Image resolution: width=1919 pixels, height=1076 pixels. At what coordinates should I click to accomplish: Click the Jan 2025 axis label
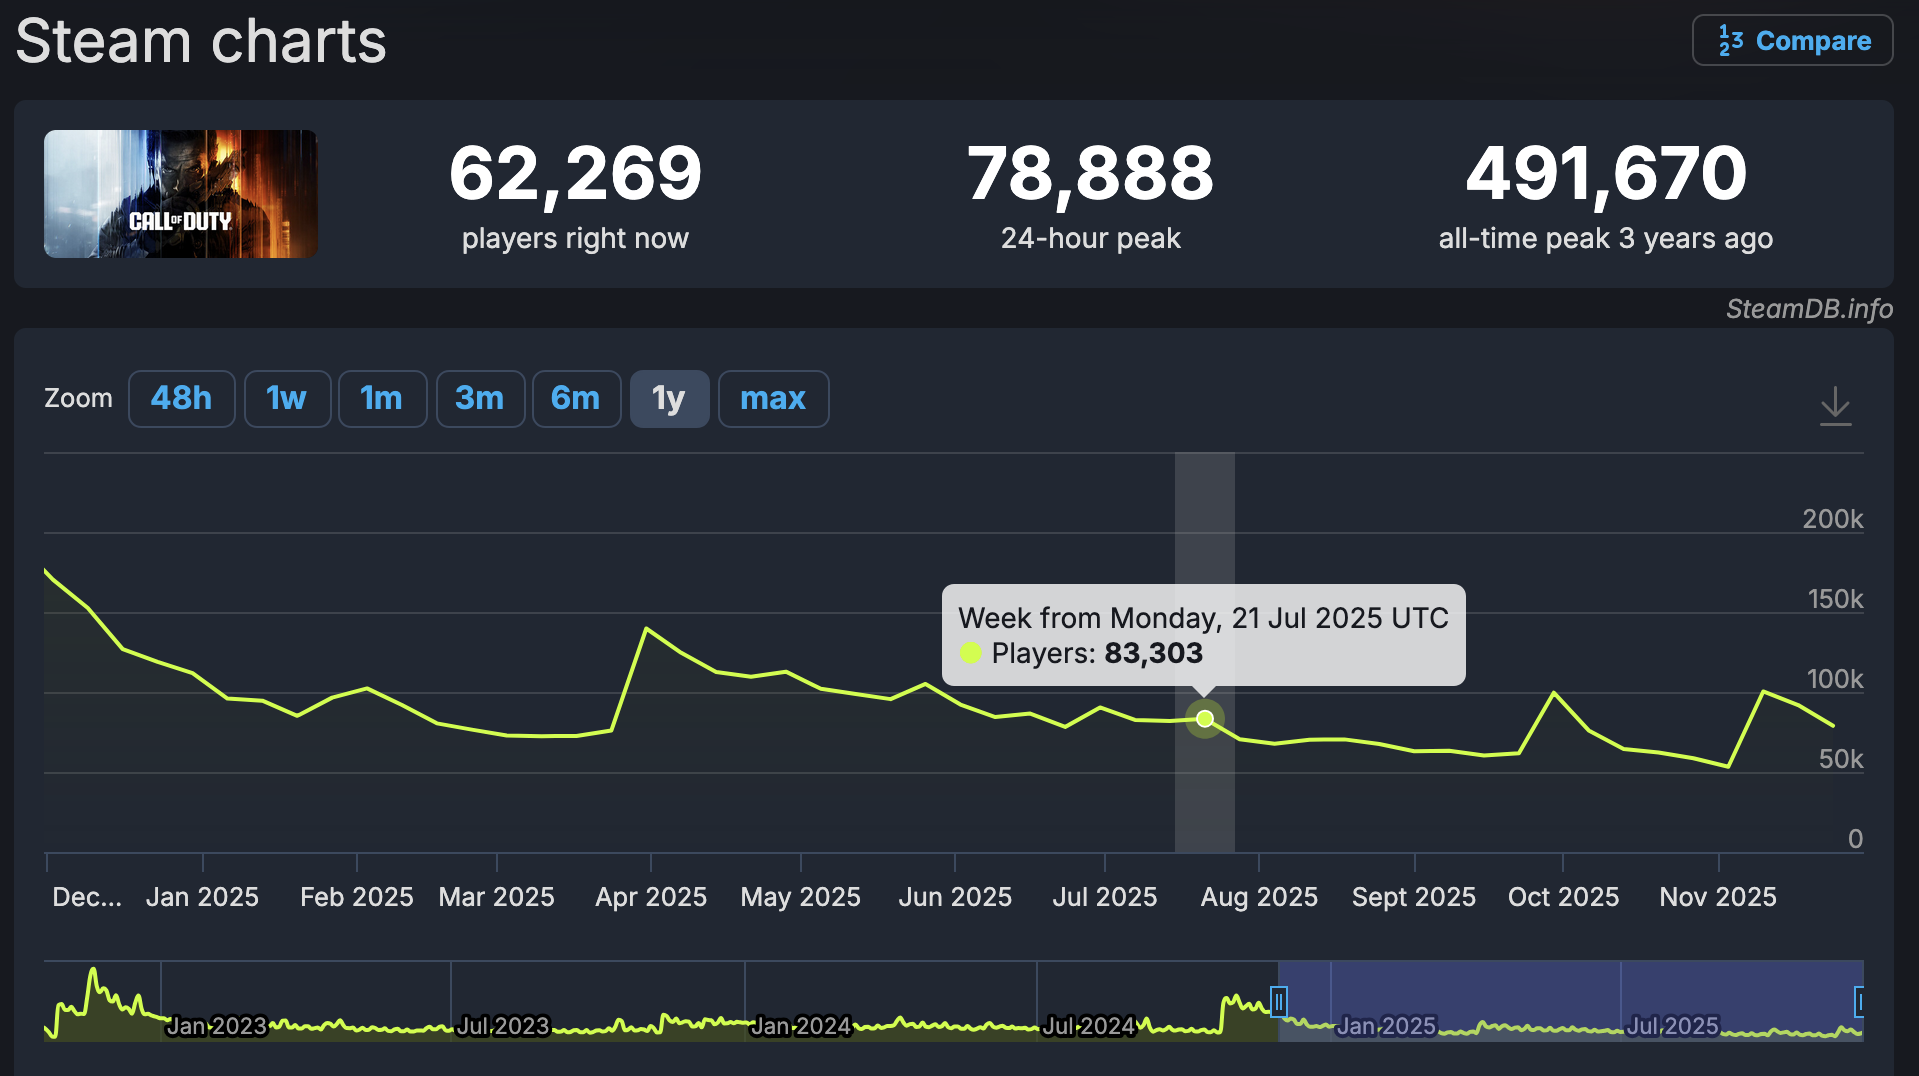tap(202, 897)
